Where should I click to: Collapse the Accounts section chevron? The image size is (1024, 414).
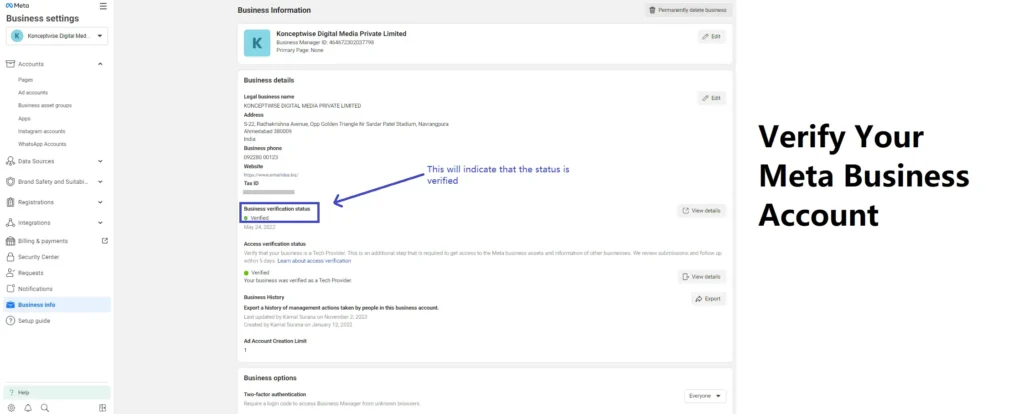tap(100, 64)
